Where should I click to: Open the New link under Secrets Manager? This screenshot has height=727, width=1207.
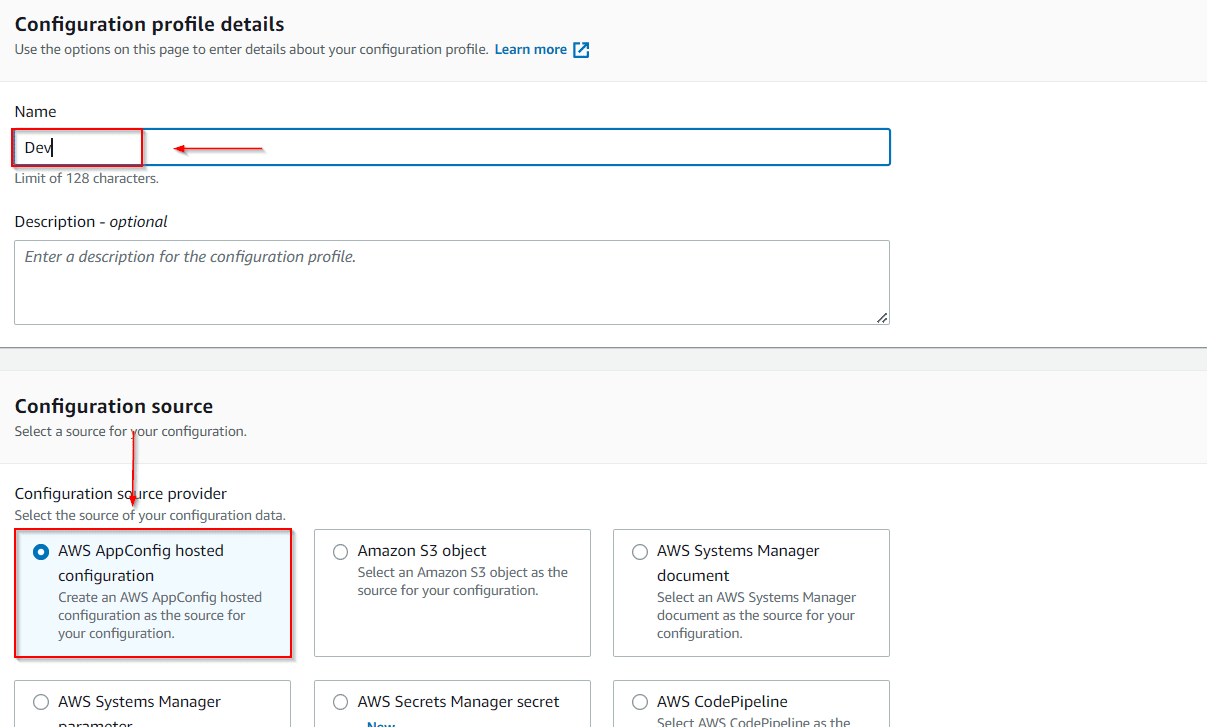381,722
